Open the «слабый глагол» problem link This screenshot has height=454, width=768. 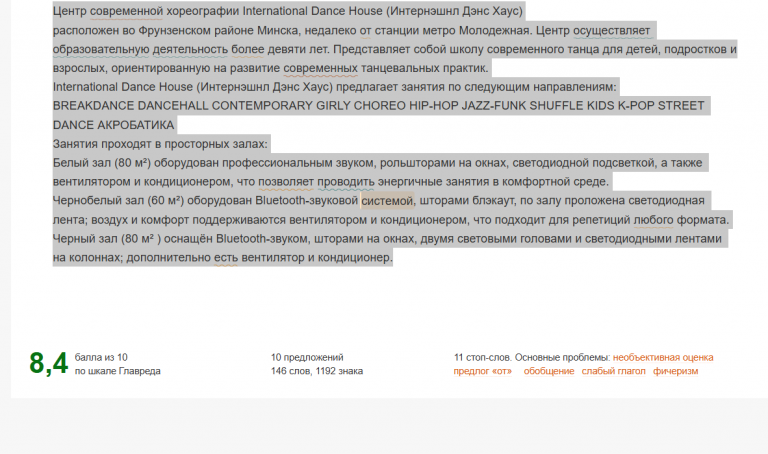click(613, 371)
